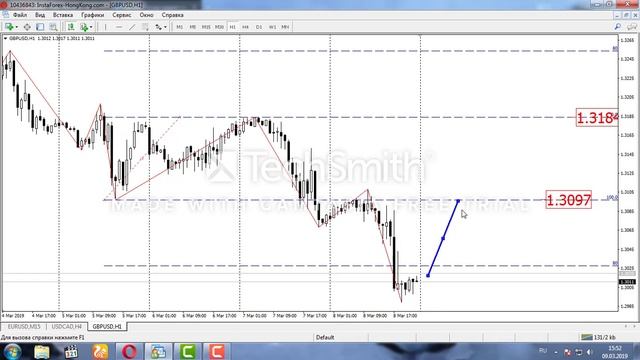The image size is (640, 360).
Task: Open the Opera browser taskbar icon
Action: click(129, 351)
